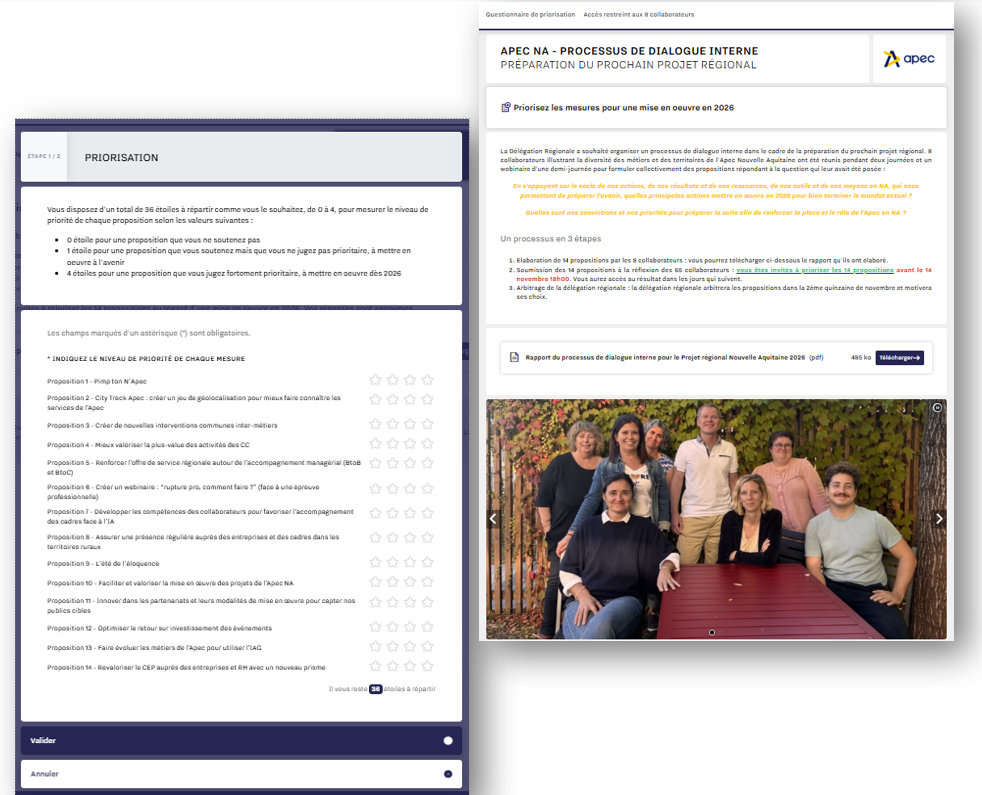The width and height of the screenshot is (982, 795).
Task: Click the PDF file icon beside Rapport
Action: tap(514, 357)
